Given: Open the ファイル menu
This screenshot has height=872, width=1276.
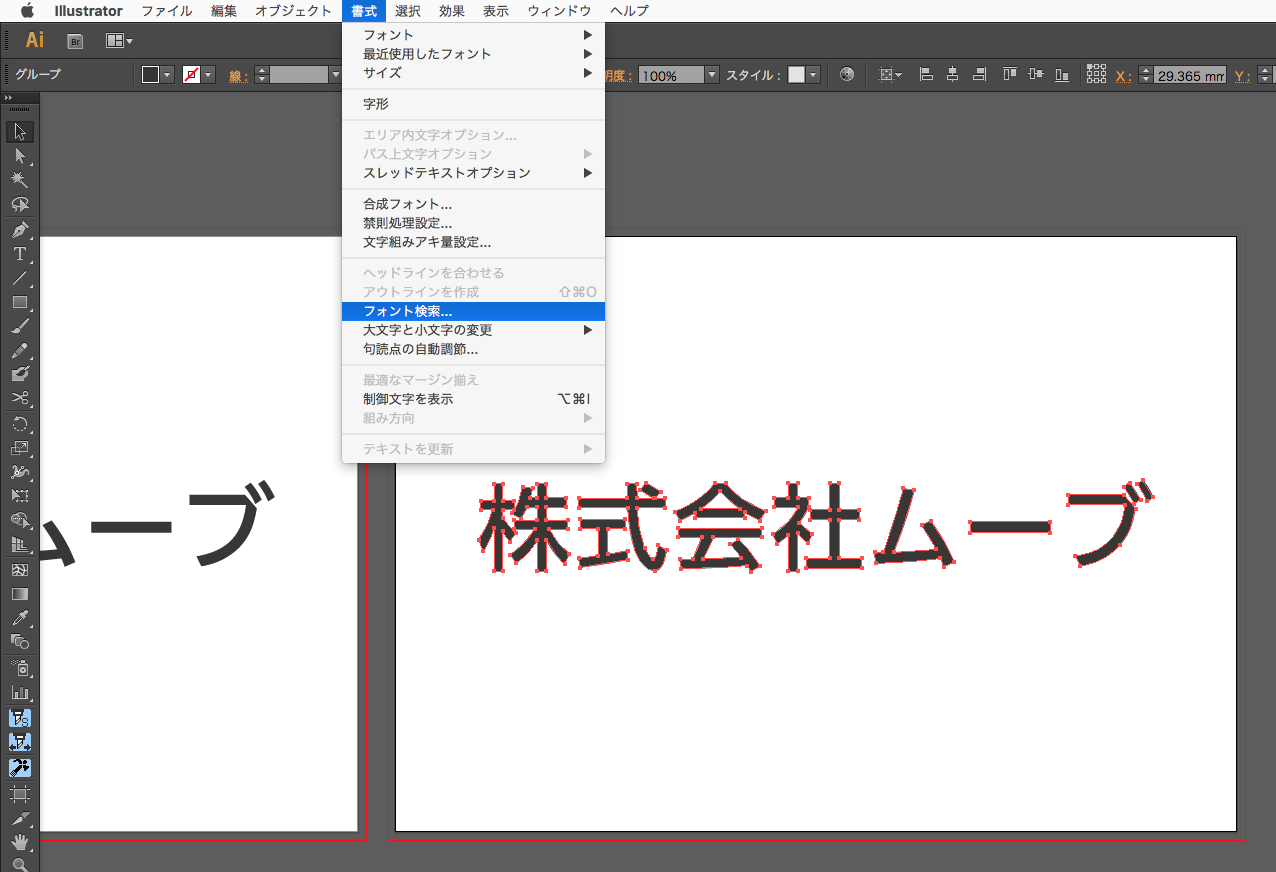Looking at the screenshot, I should 167,11.
